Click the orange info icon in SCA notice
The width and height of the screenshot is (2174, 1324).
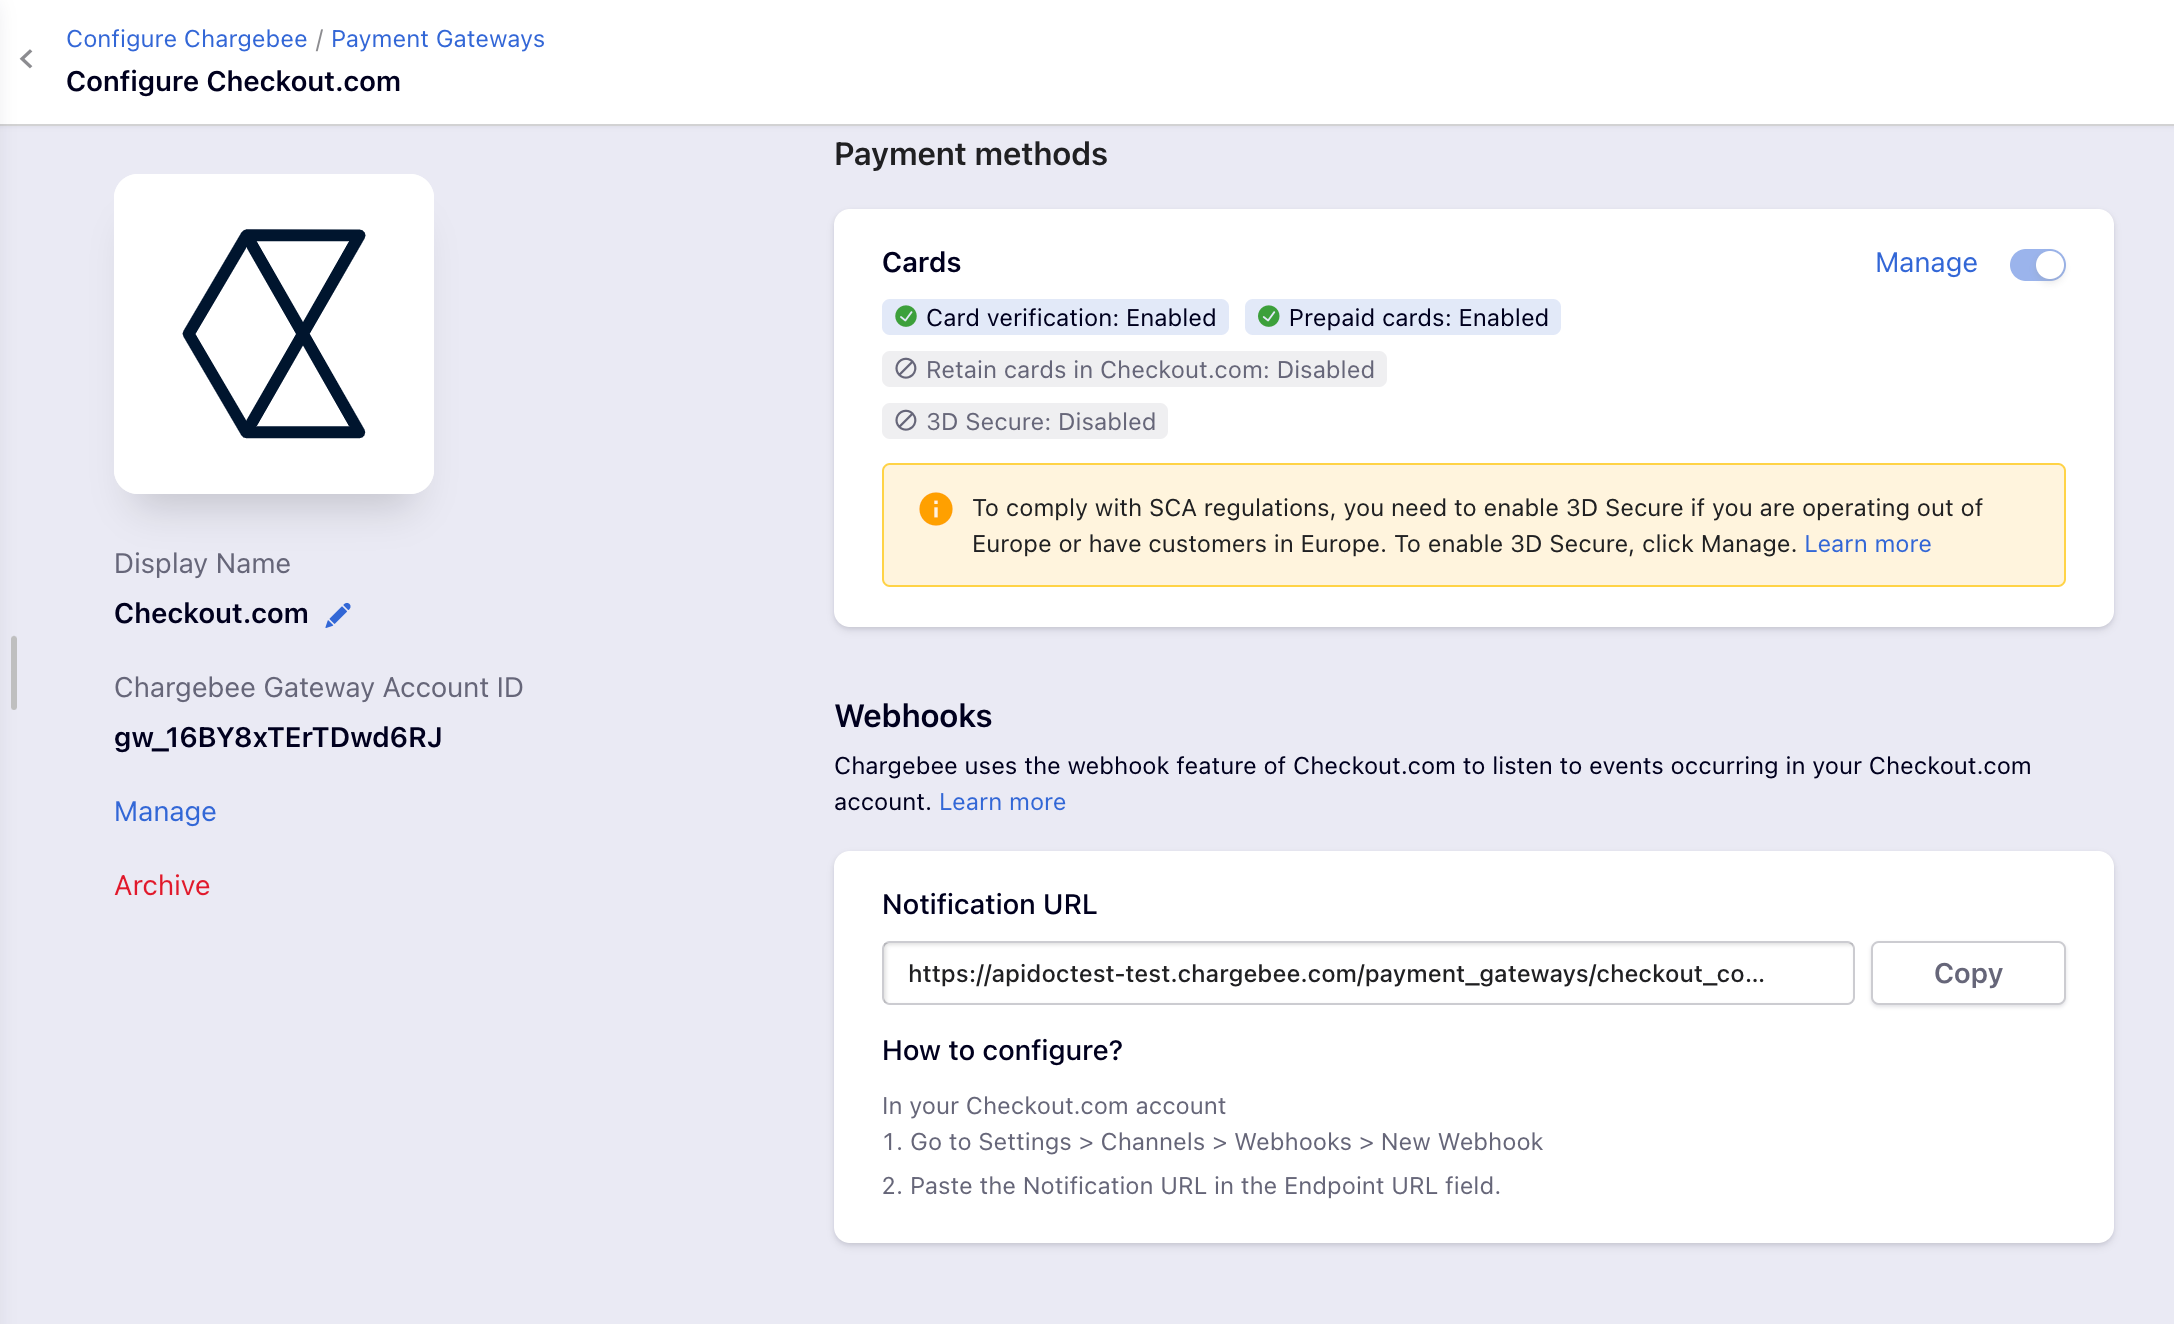point(936,509)
